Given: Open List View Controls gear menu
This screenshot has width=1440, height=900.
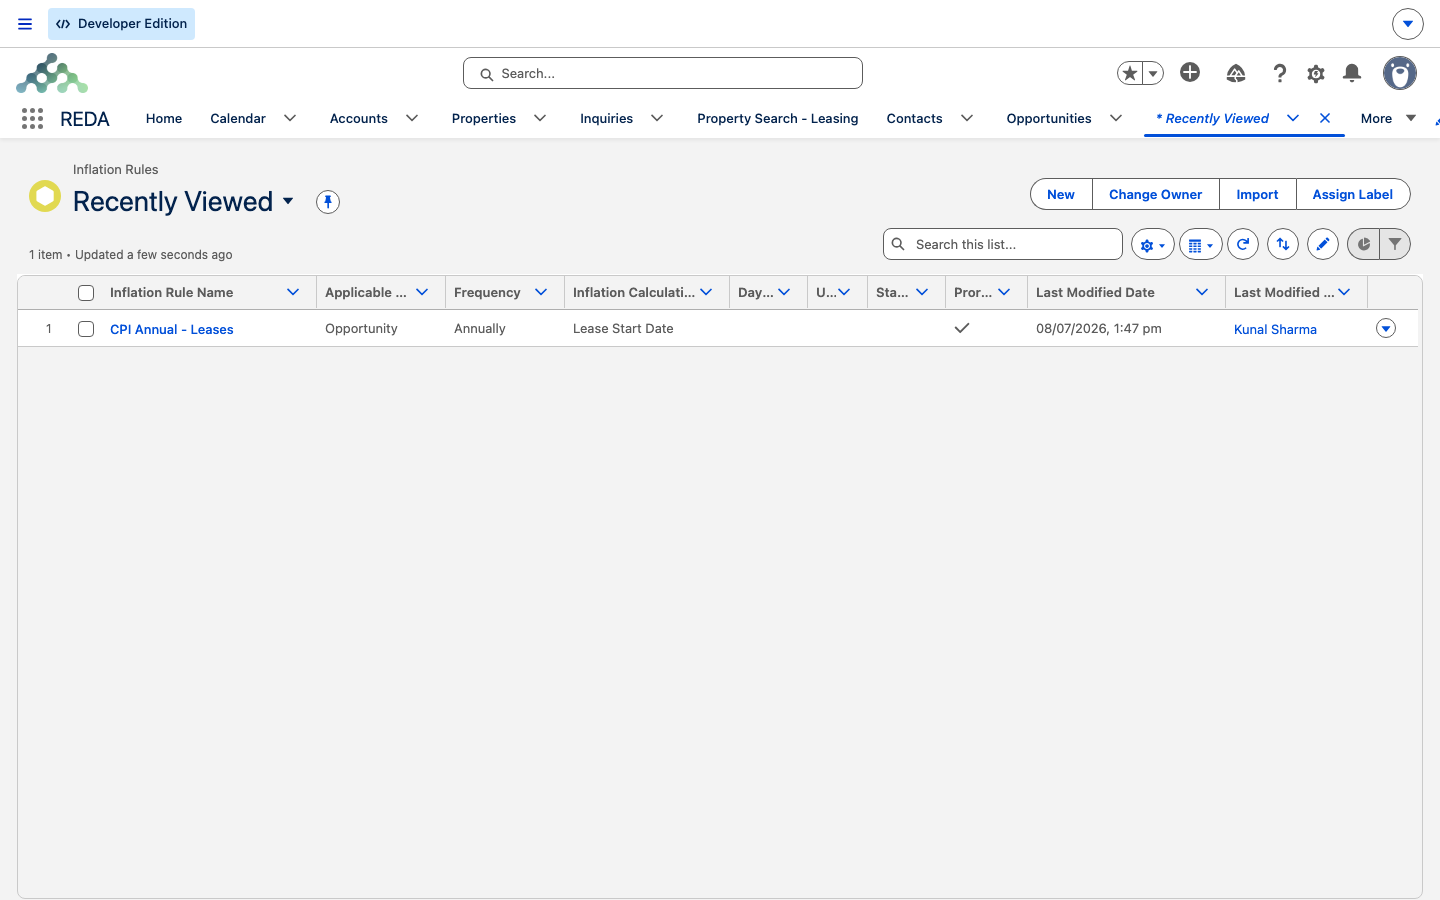Looking at the screenshot, I should [x=1152, y=244].
